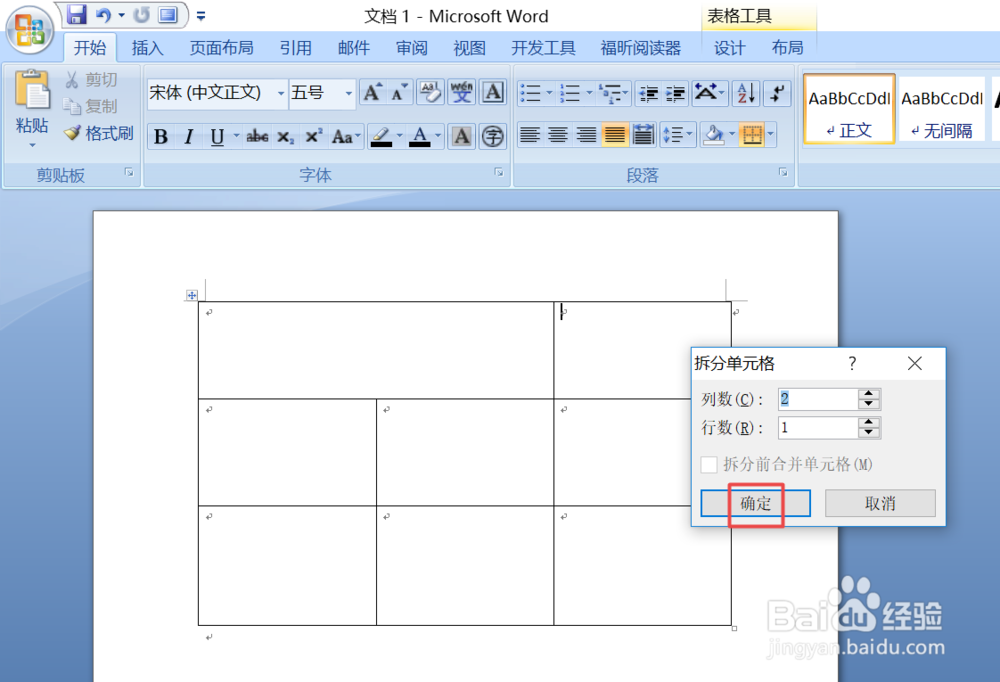Apply character border icon
The width and height of the screenshot is (1000, 682).
pos(493,93)
